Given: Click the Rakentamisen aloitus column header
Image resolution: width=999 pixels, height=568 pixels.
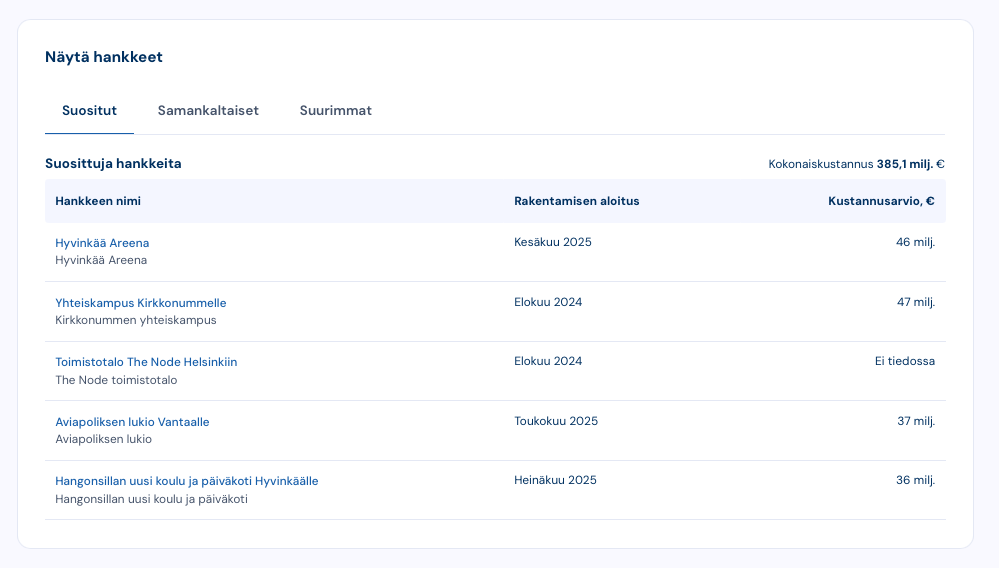Looking at the screenshot, I should point(576,201).
